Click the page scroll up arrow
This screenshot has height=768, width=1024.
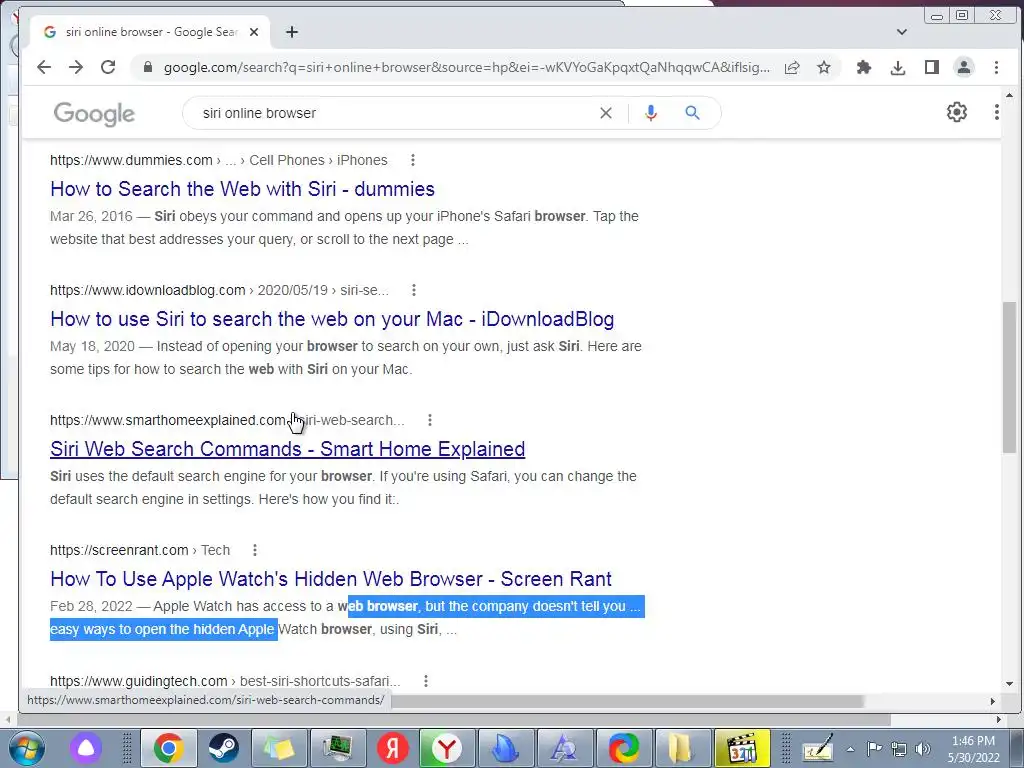[x=1010, y=95]
